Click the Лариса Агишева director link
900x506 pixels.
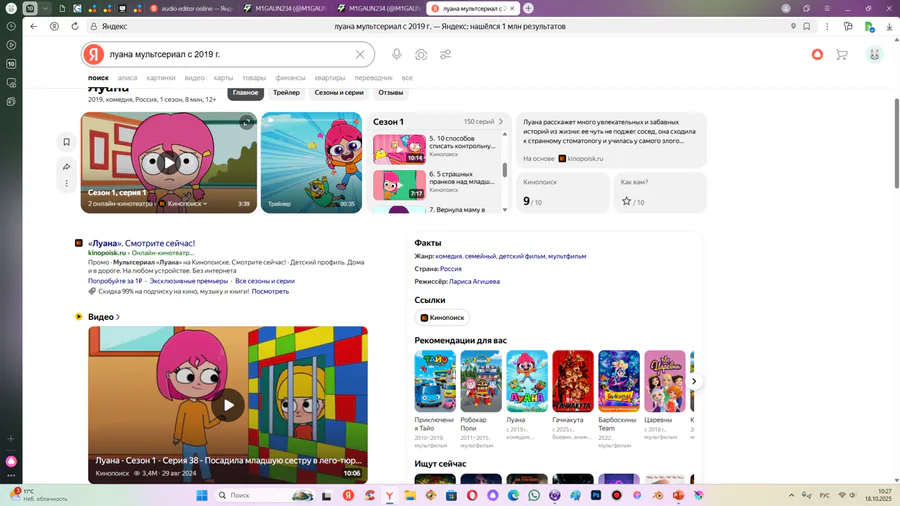474,282
